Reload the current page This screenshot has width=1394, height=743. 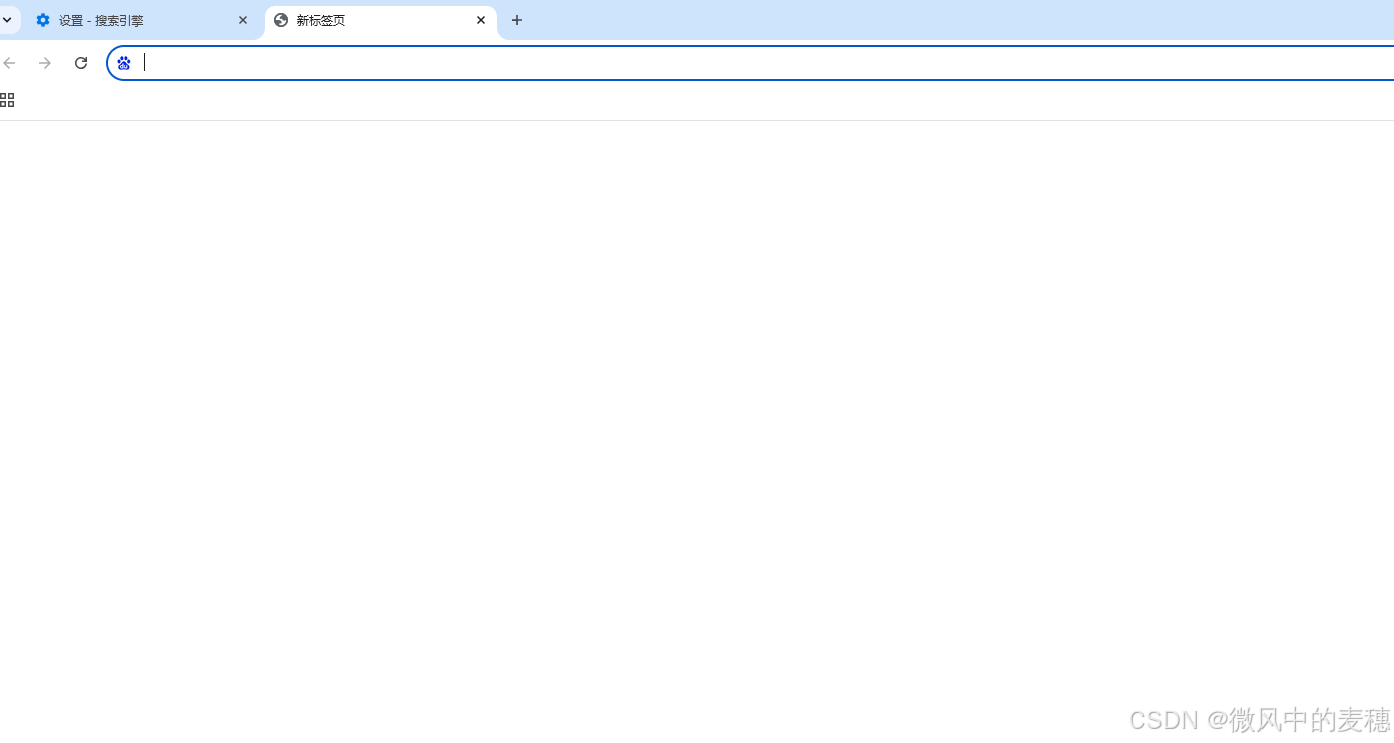click(x=81, y=63)
